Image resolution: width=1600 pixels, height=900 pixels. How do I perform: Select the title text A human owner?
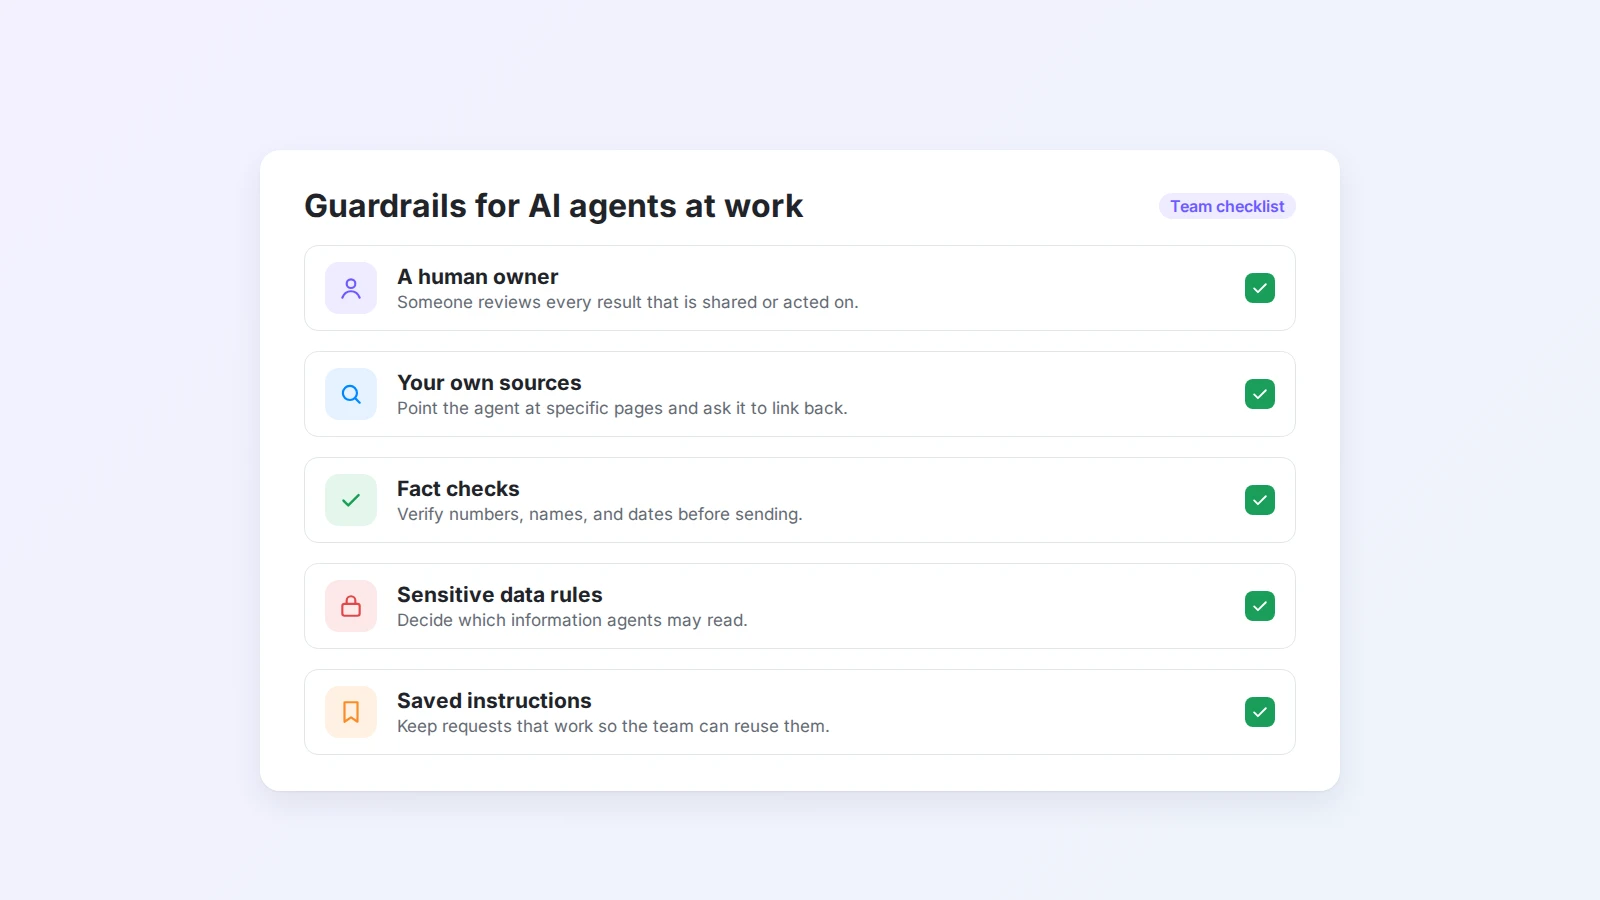[x=477, y=277]
